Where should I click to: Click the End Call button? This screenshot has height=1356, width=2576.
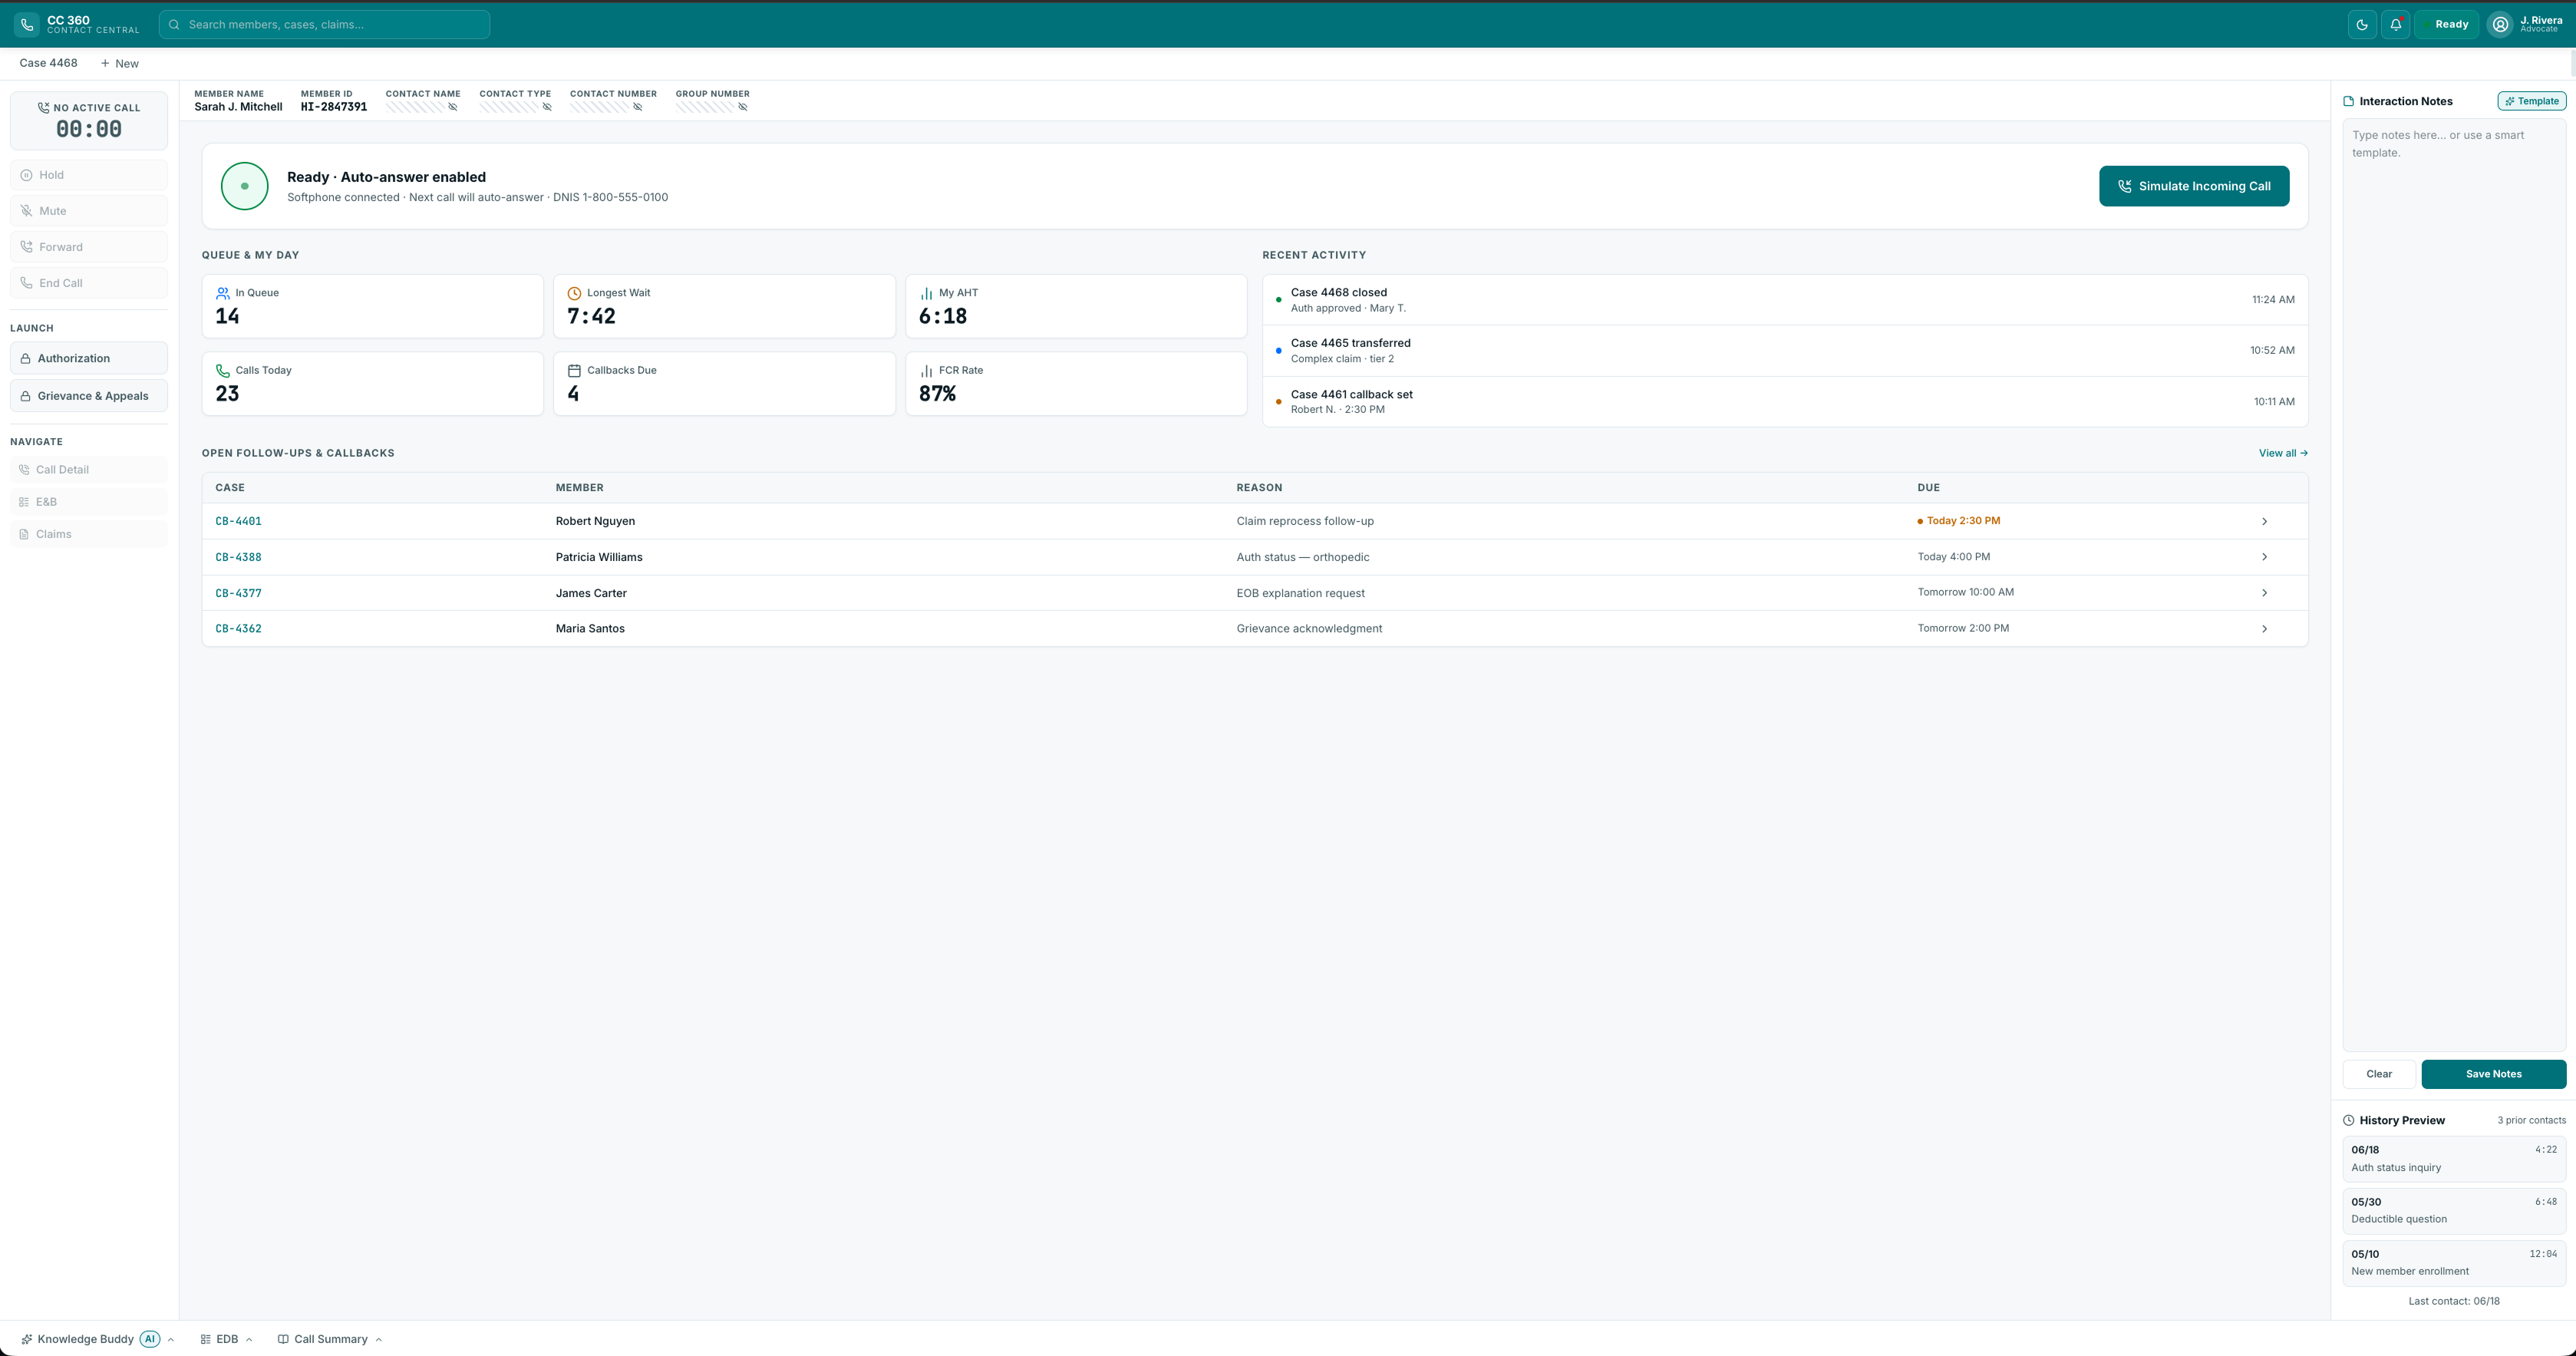coord(89,283)
